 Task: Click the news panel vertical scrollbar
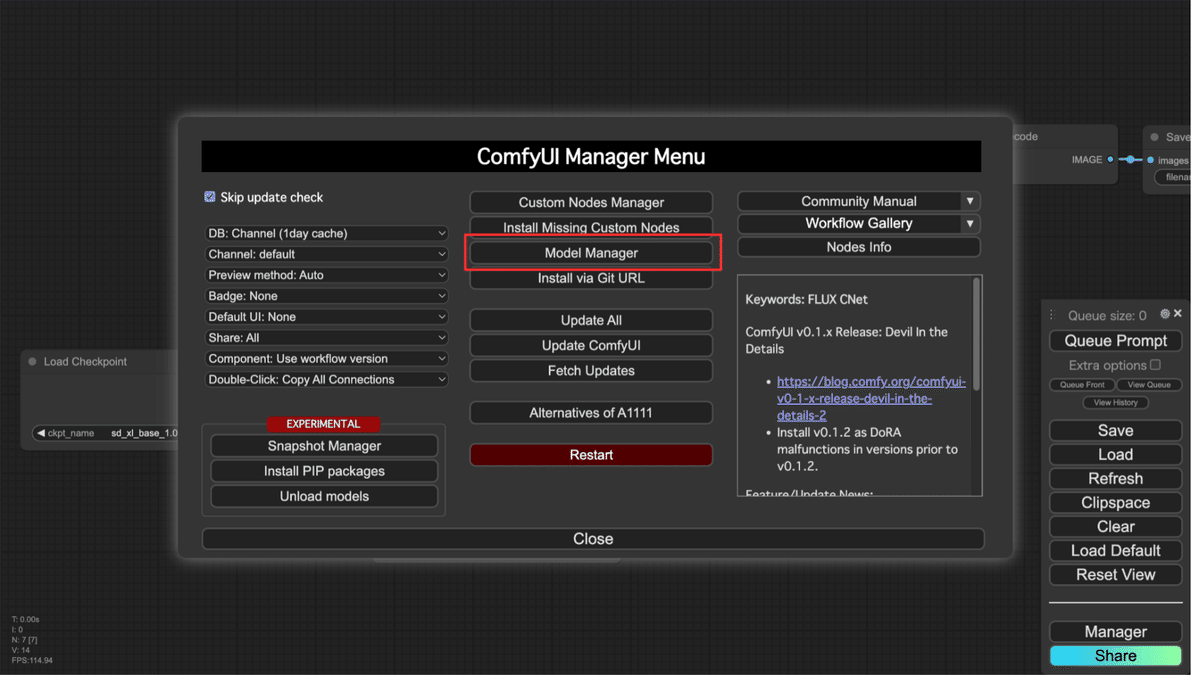[x=976, y=335]
